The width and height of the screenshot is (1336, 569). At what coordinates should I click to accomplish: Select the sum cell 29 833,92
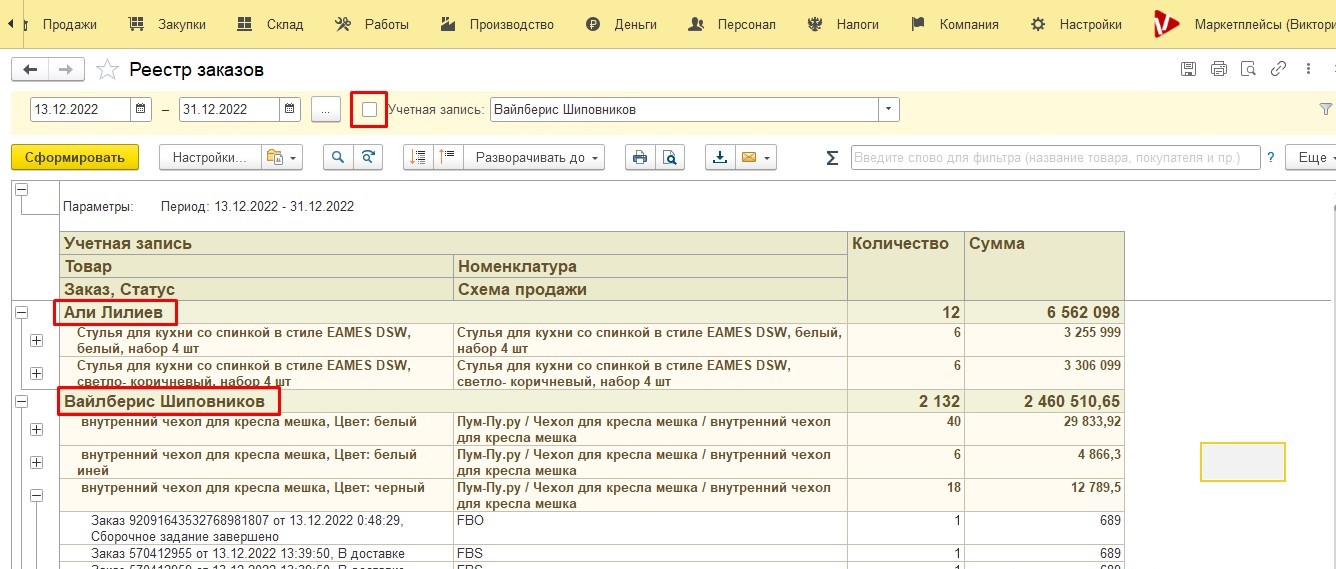tap(1045, 429)
